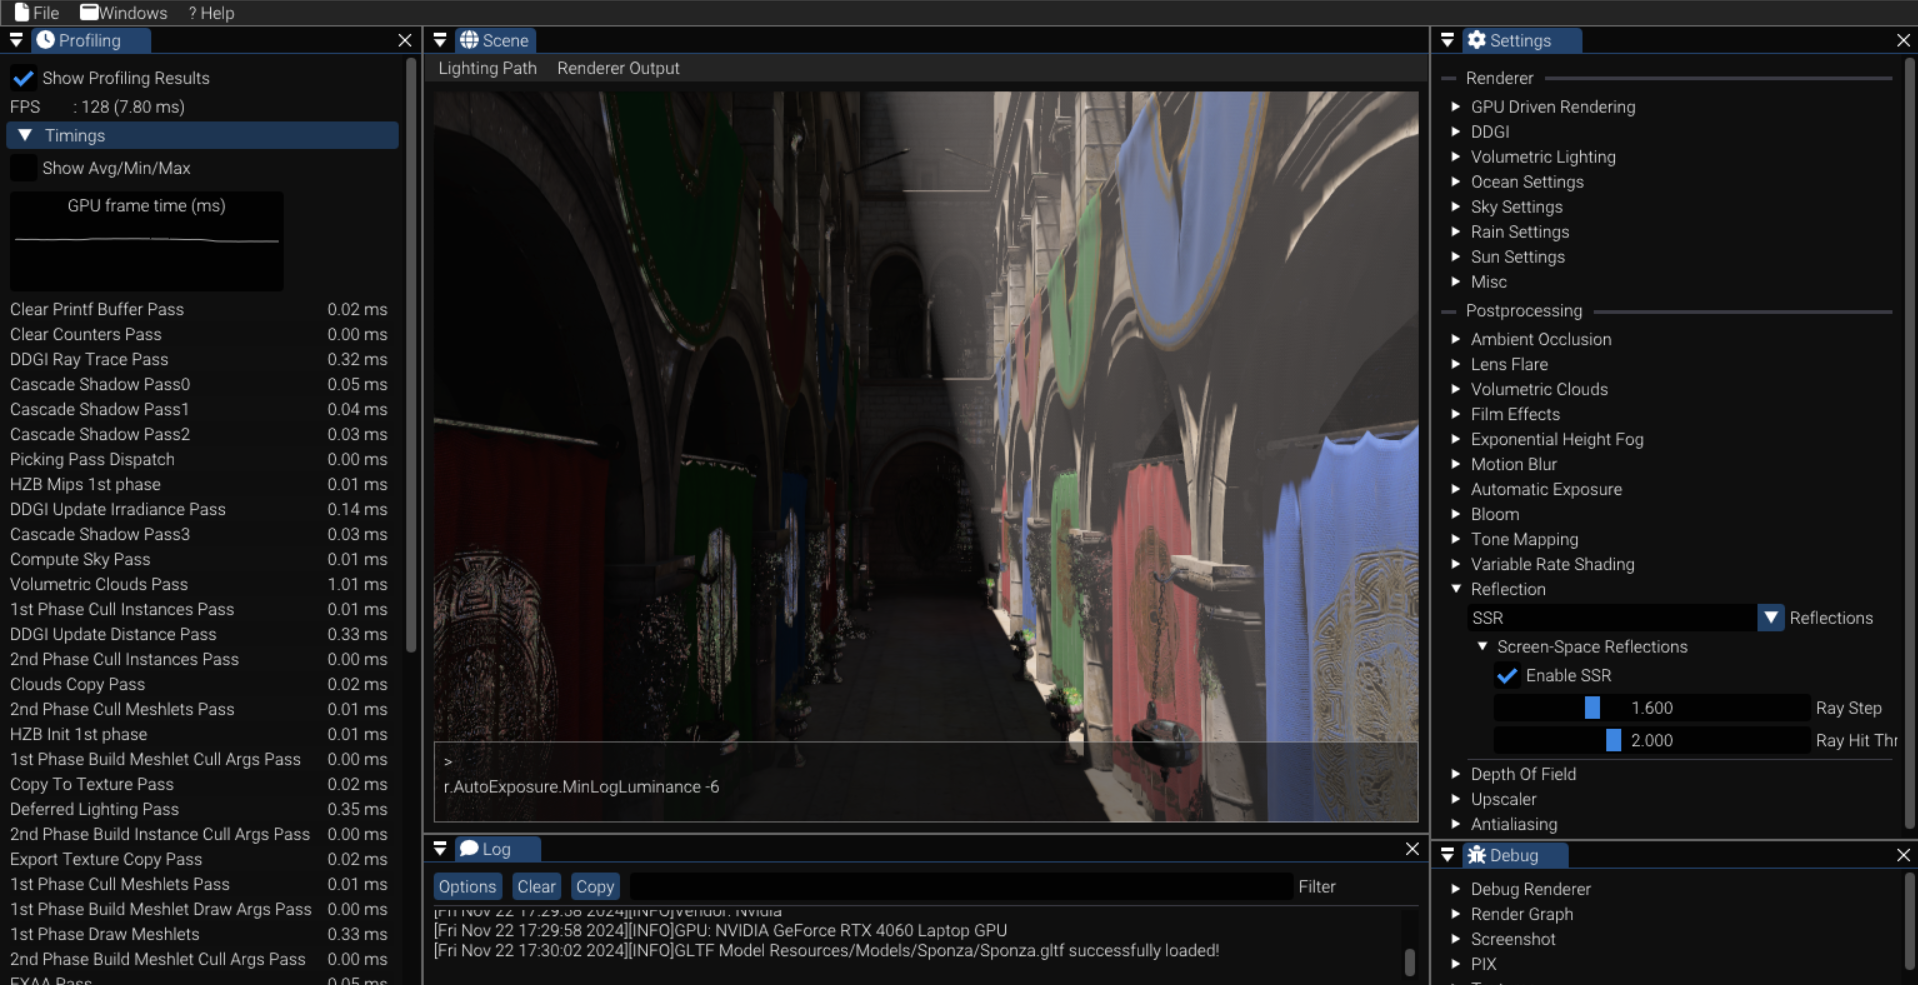Click the Profiling panel clock icon
The image size is (1918, 985).
(45, 40)
